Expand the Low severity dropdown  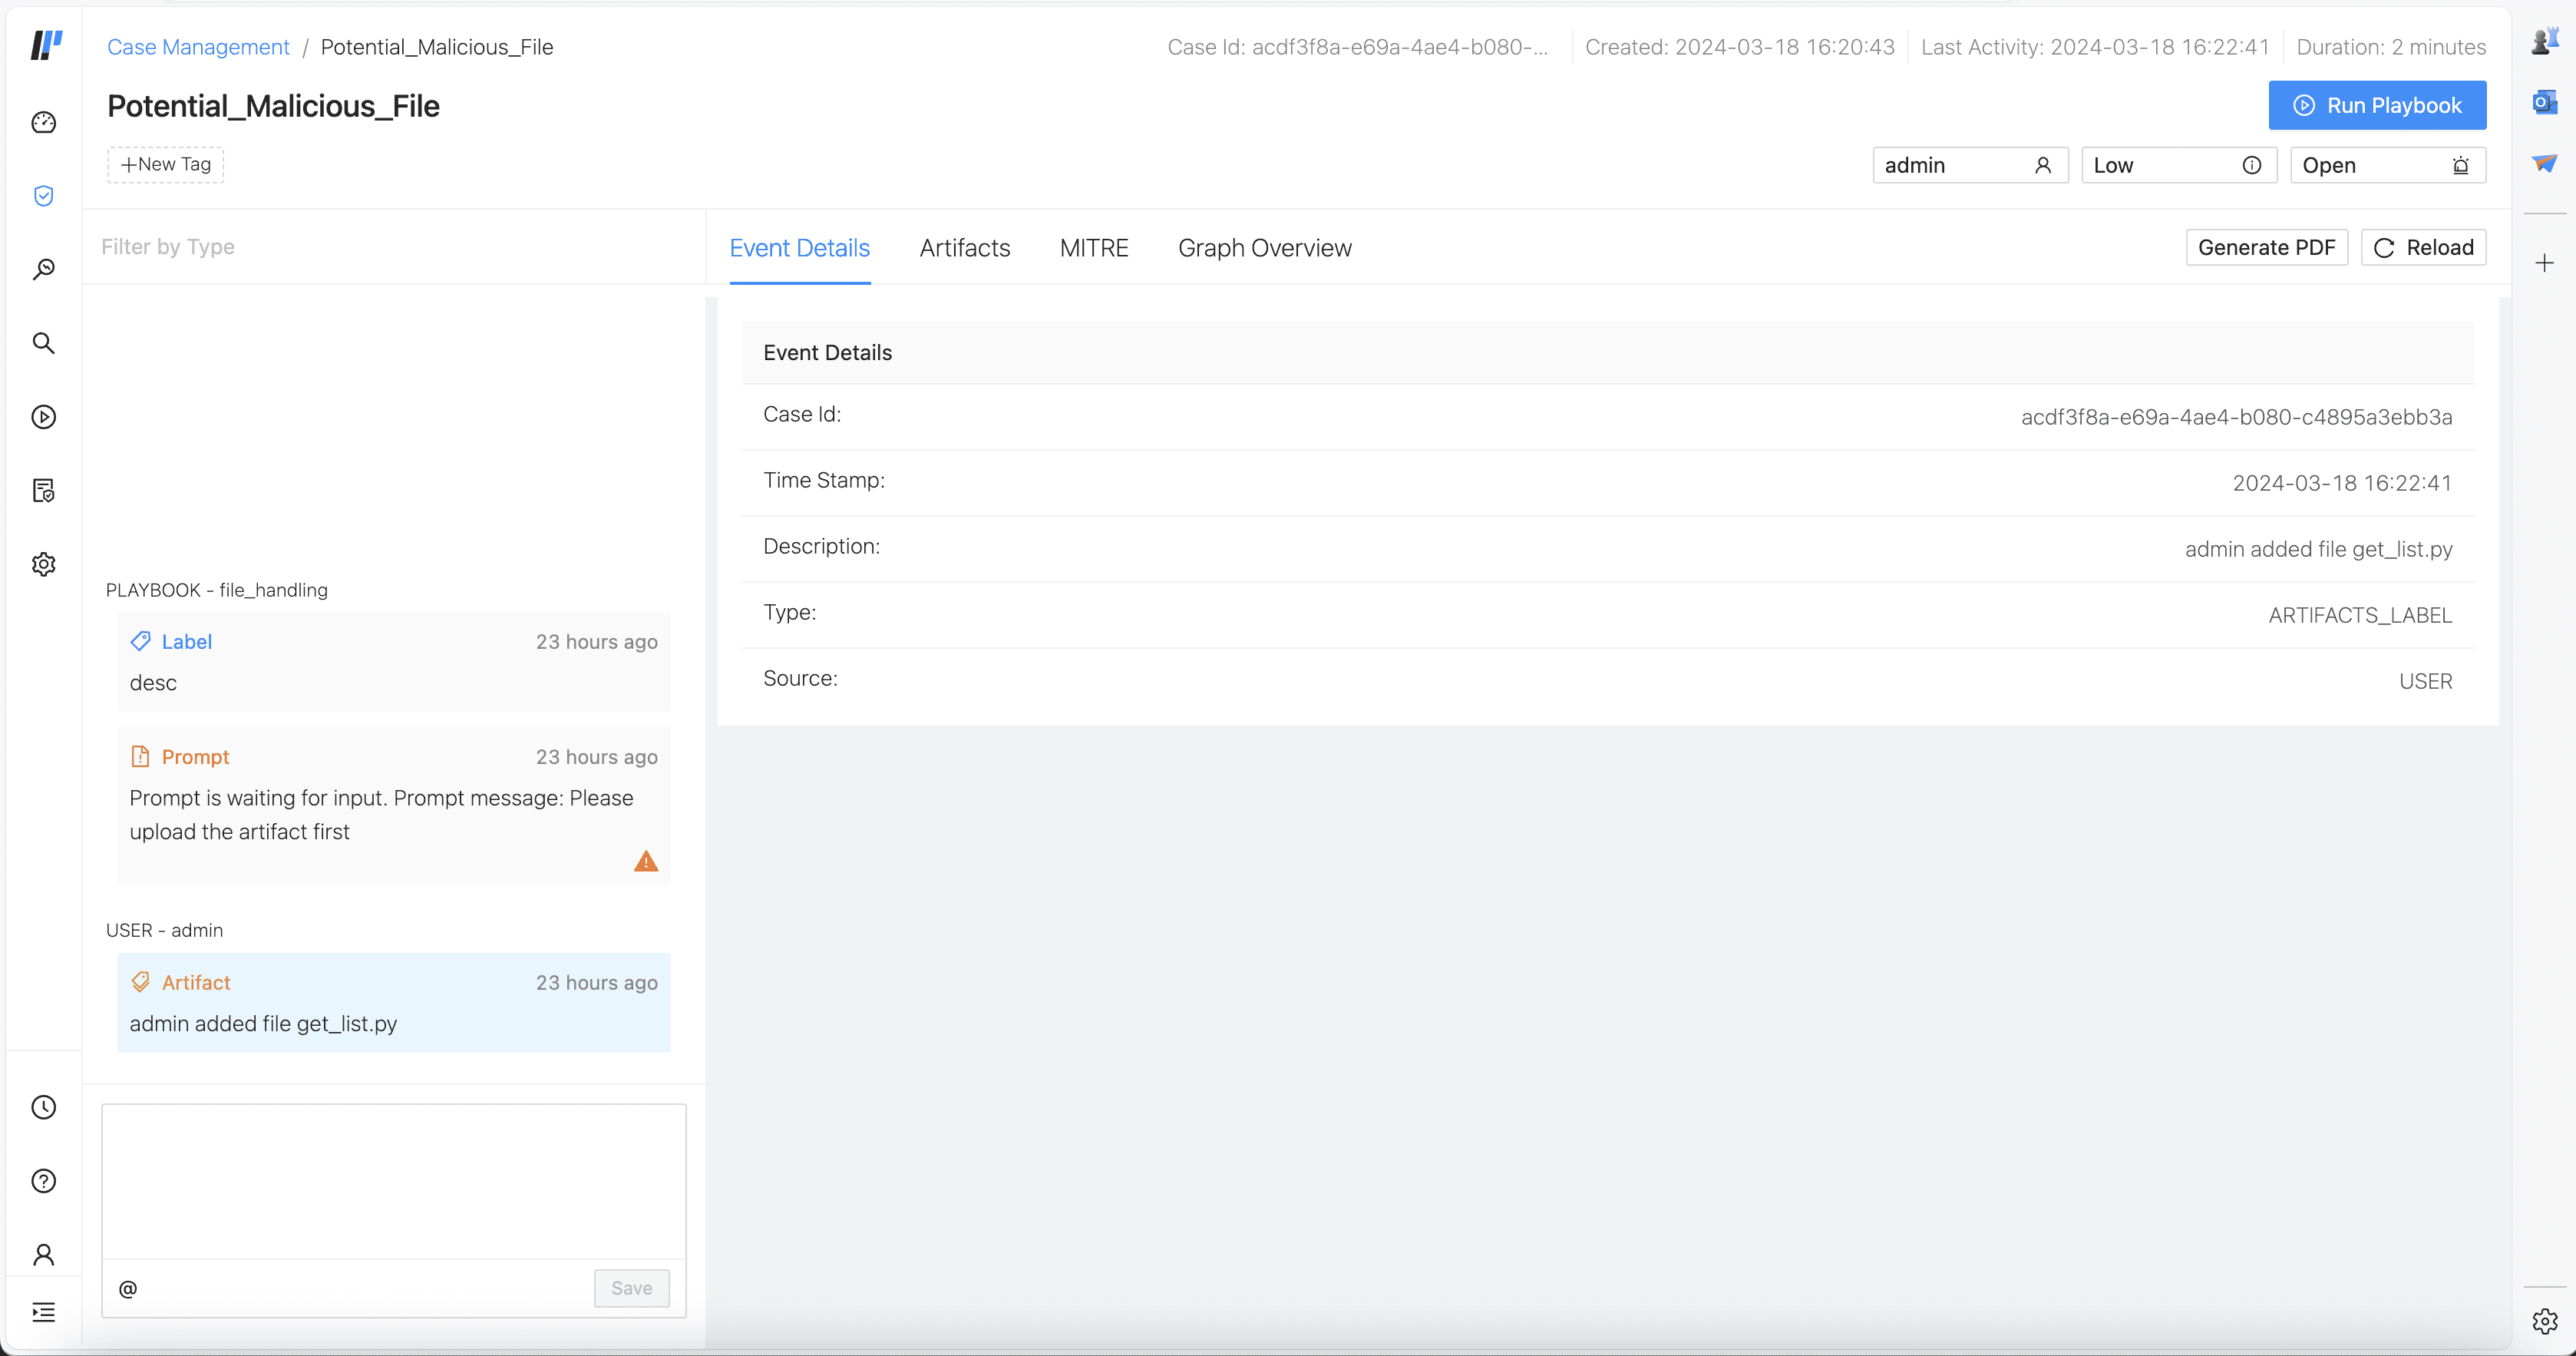pyautogui.click(x=2177, y=165)
